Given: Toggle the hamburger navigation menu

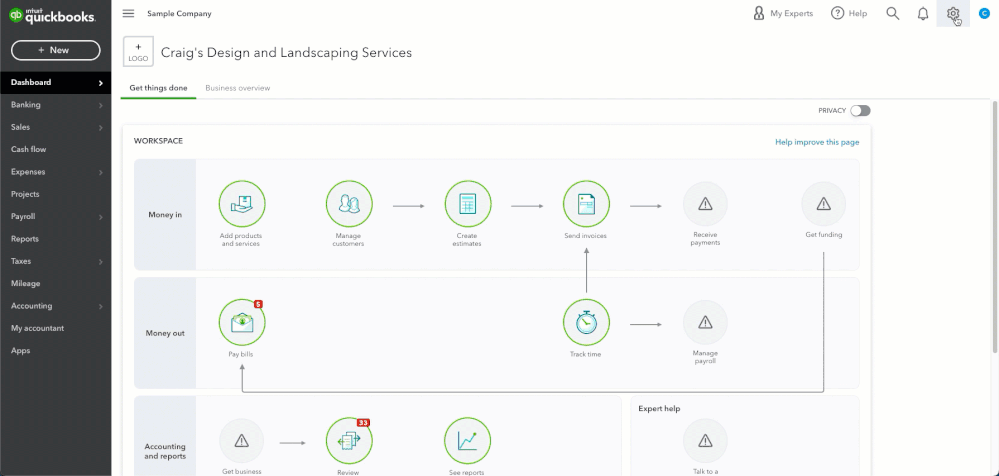Looking at the screenshot, I should coord(128,13).
